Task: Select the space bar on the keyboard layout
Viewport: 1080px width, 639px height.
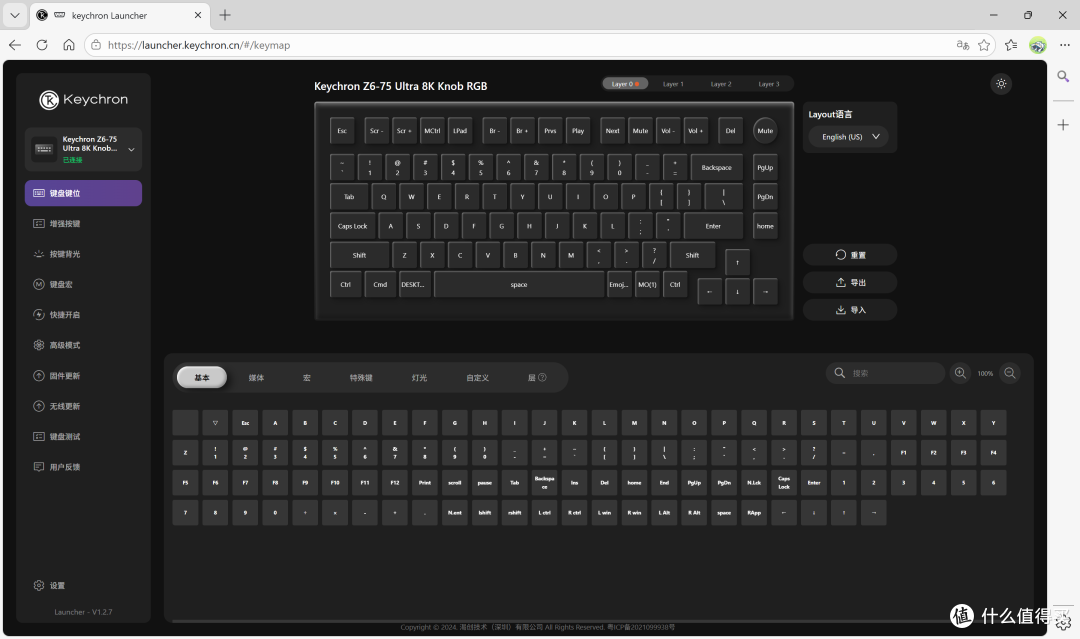Action: point(519,284)
